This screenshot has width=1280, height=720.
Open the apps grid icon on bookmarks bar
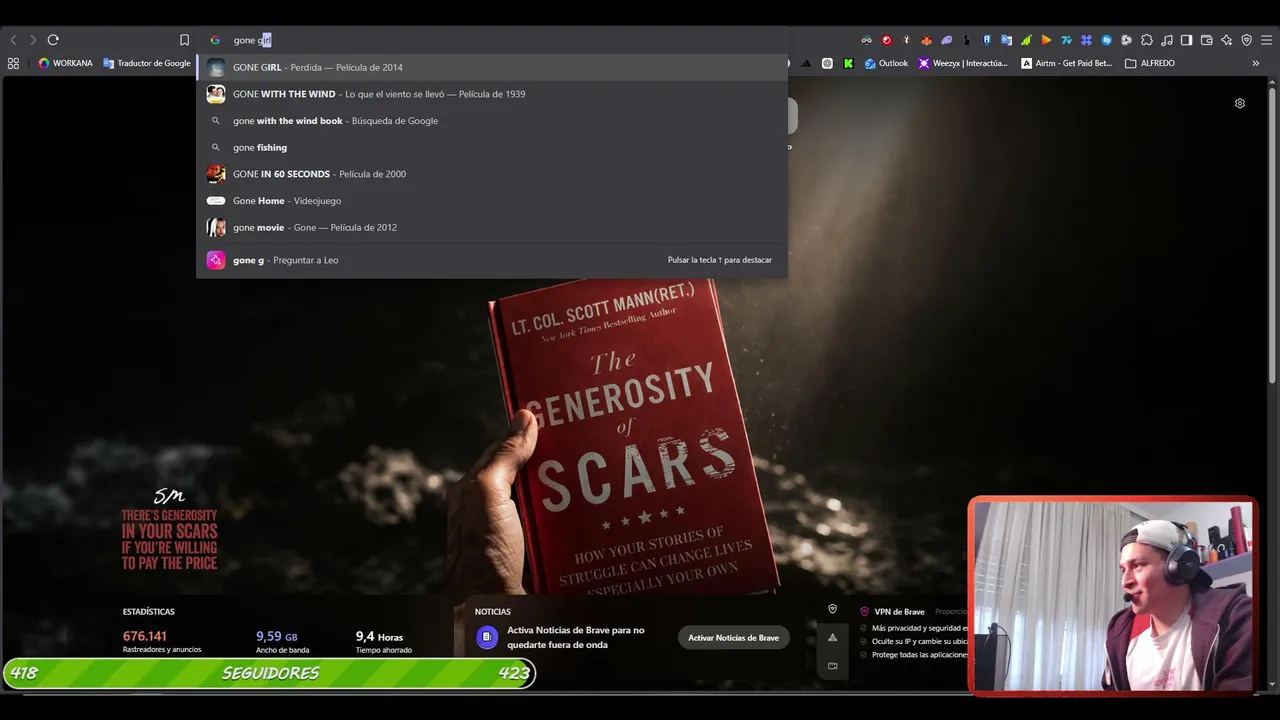pos(13,63)
